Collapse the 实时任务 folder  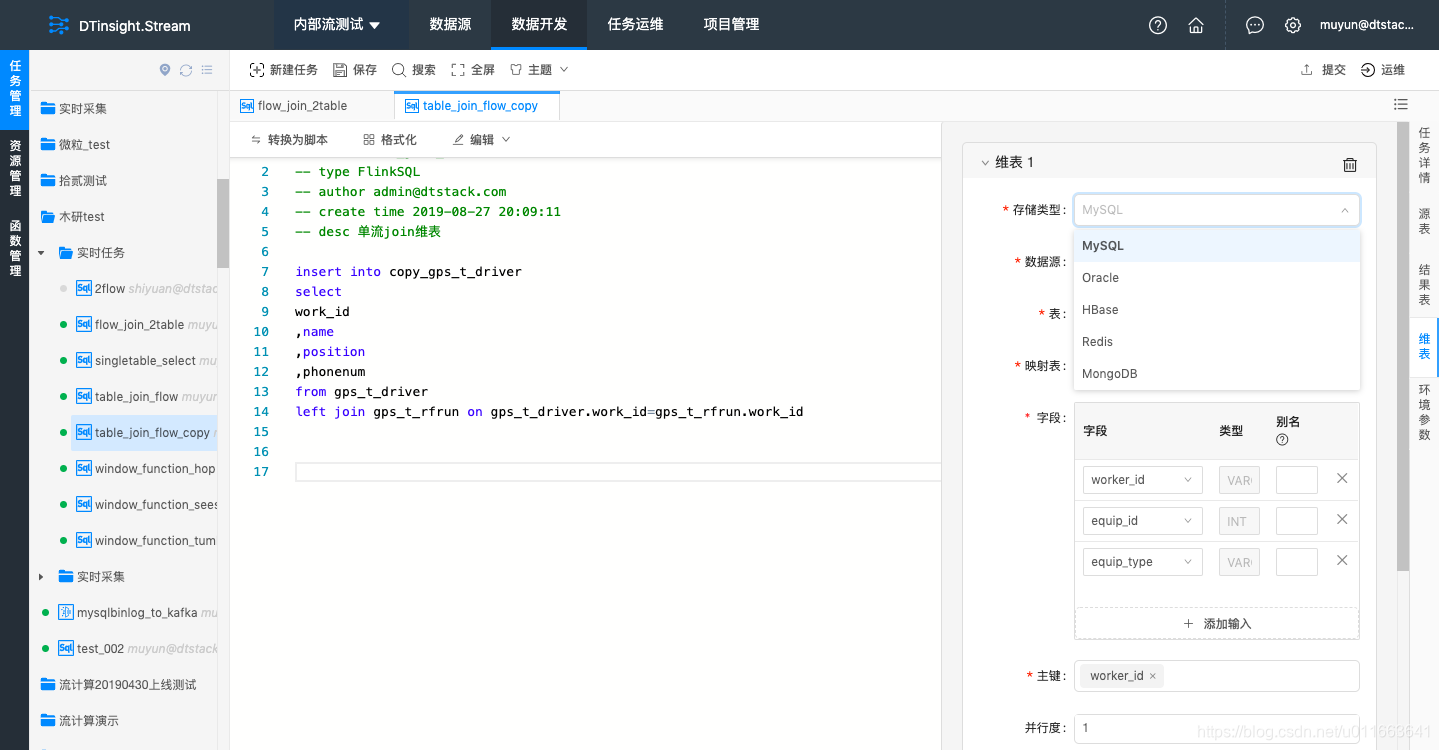click(x=41, y=253)
